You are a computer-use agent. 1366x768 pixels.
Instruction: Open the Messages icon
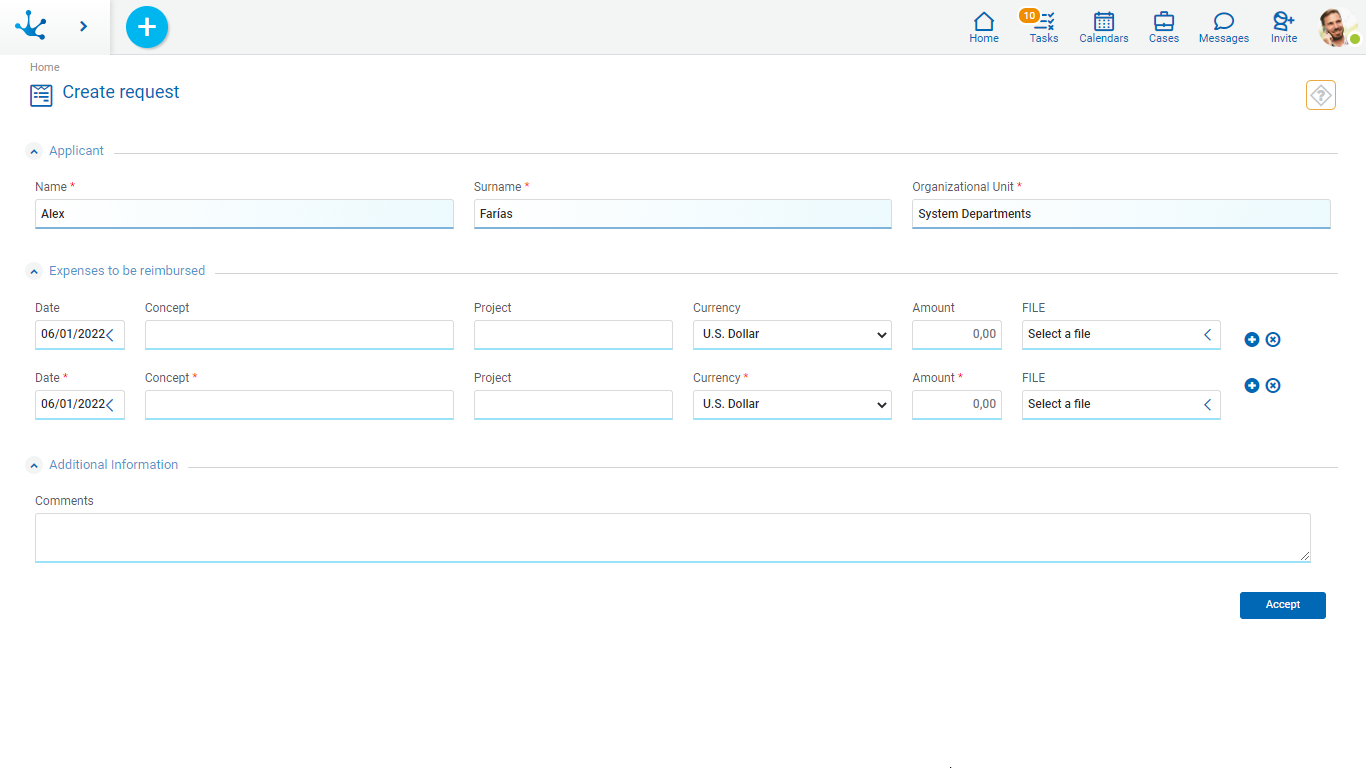pos(1223,27)
